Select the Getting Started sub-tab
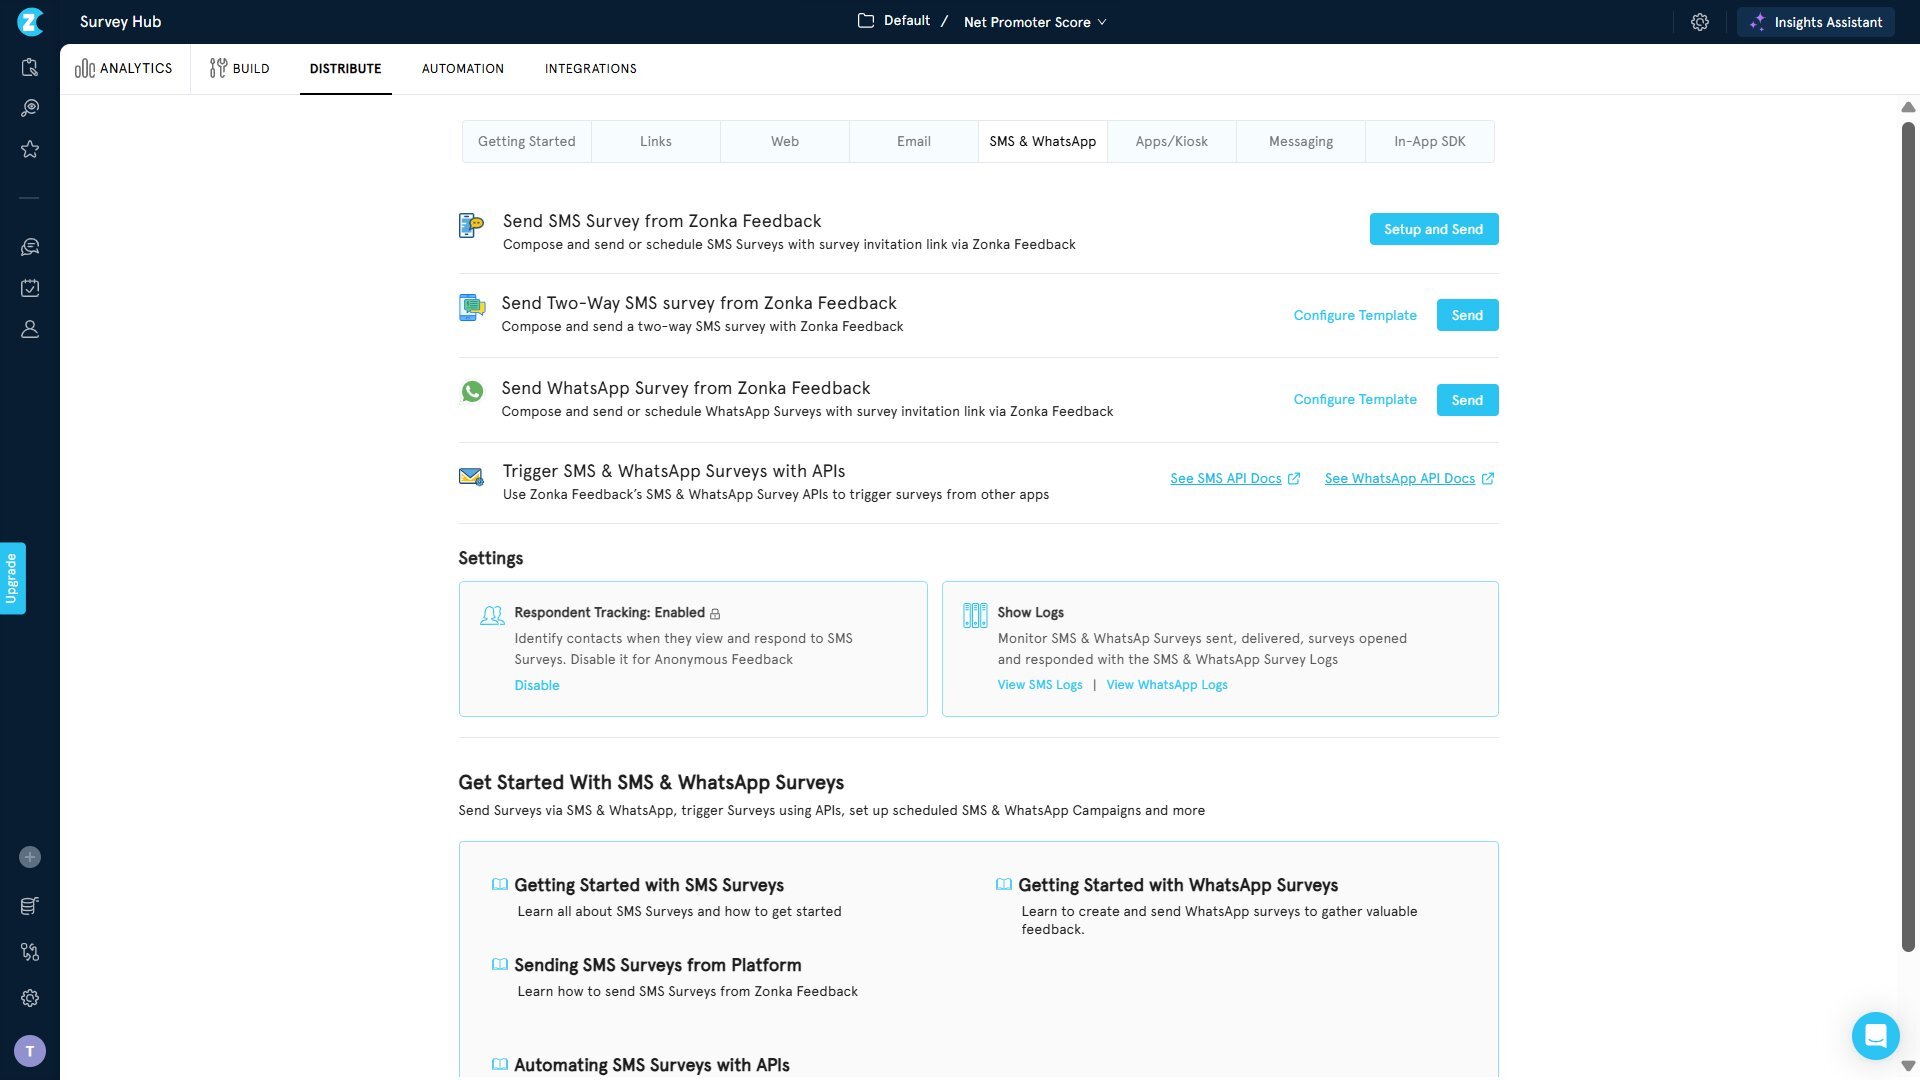 point(527,141)
